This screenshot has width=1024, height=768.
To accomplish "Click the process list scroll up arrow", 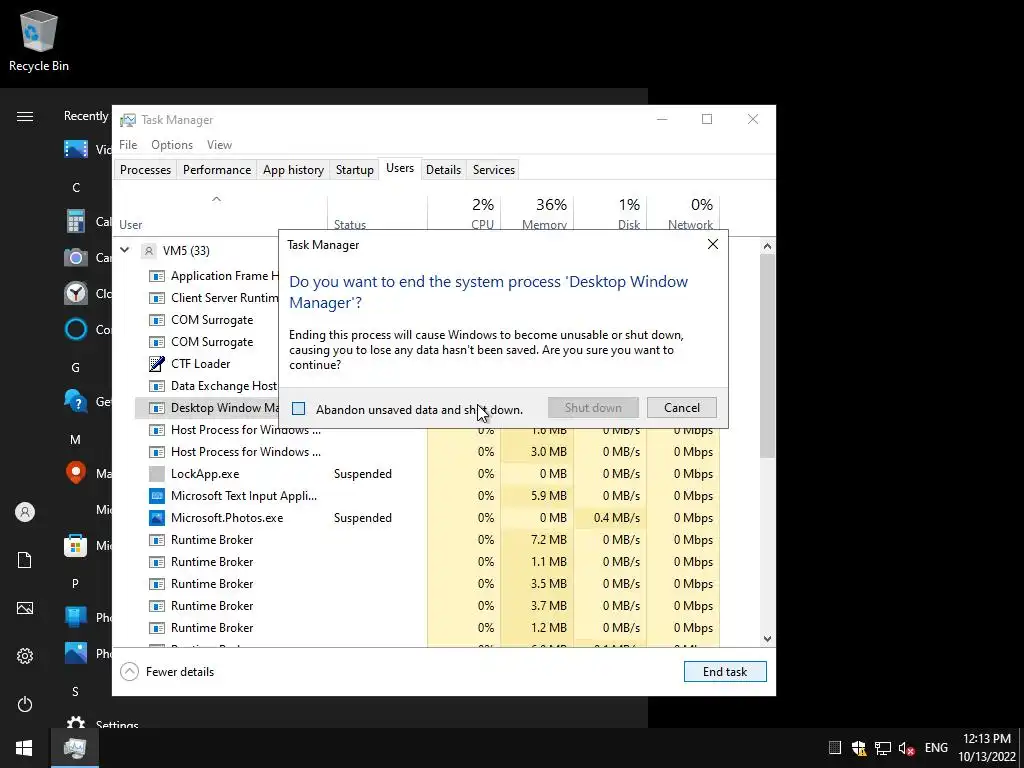I will 767,246.
